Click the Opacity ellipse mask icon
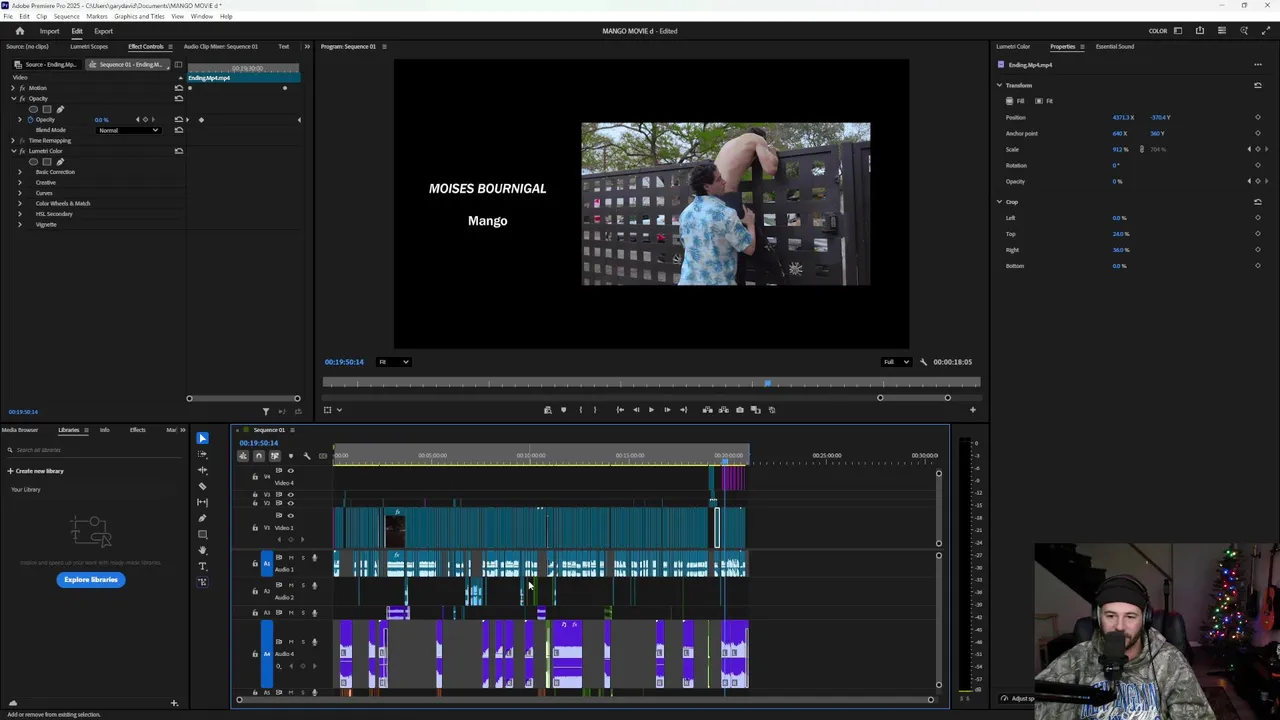Screen dimensions: 1280x720 tap(33, 109)
